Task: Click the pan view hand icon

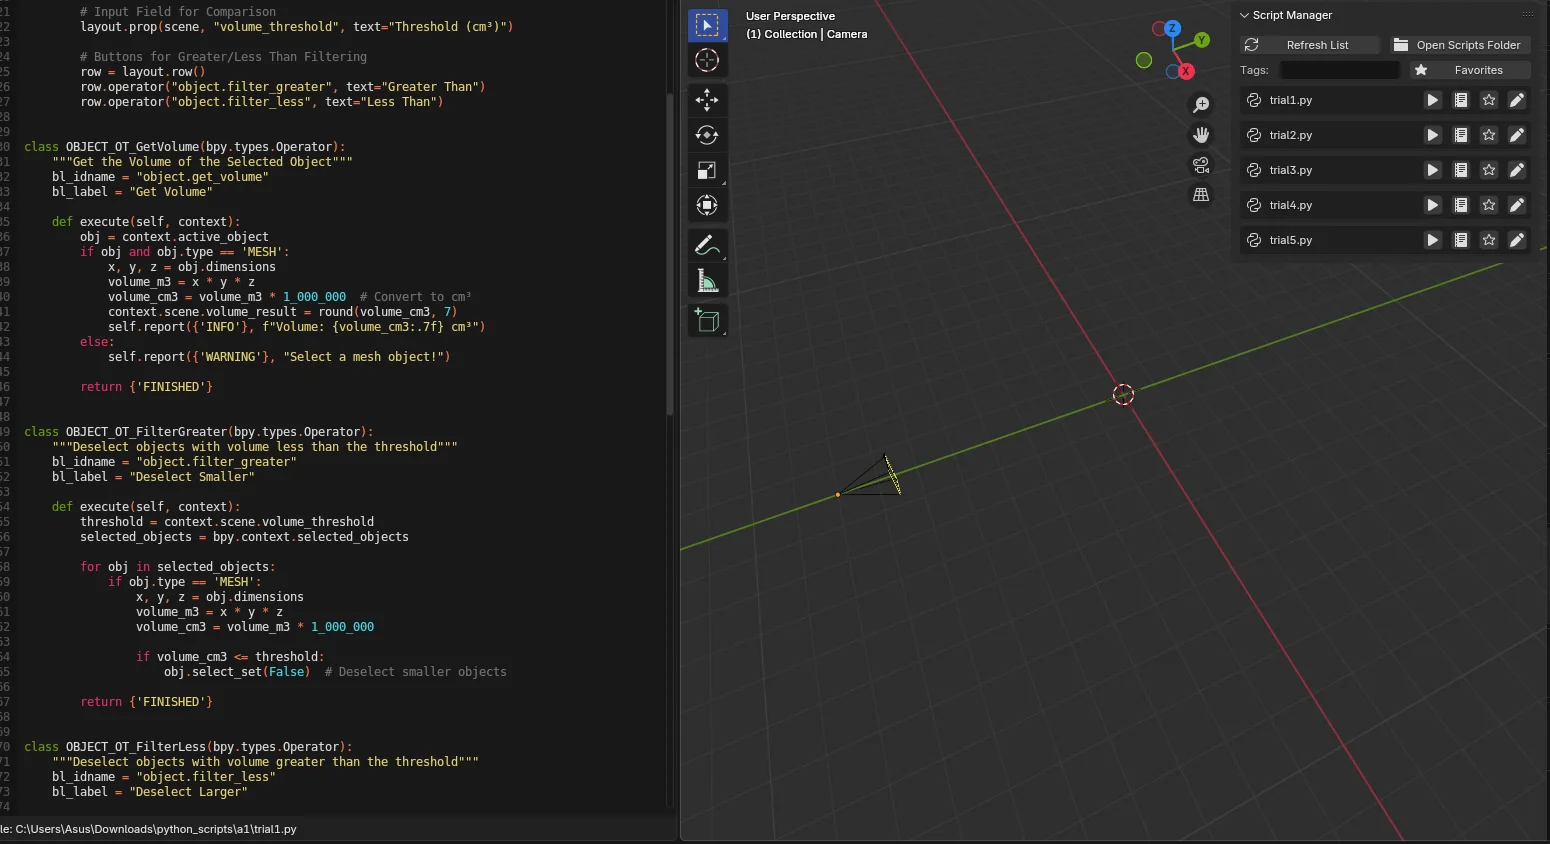Action: pos(1201,135)
